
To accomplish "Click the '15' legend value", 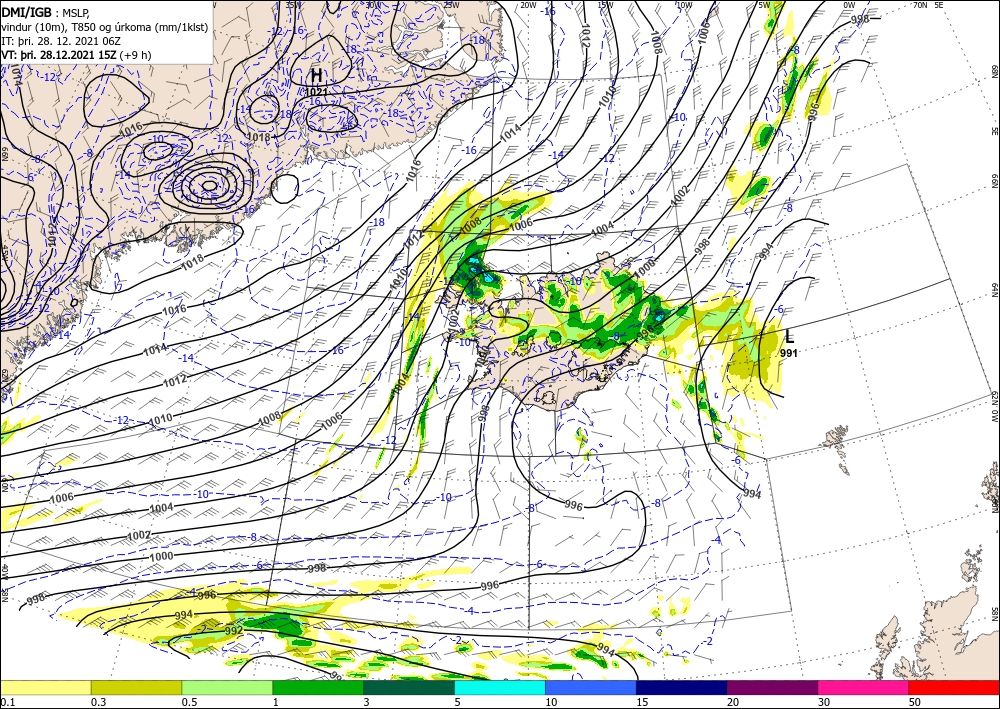I will click(x=642, y=702).
